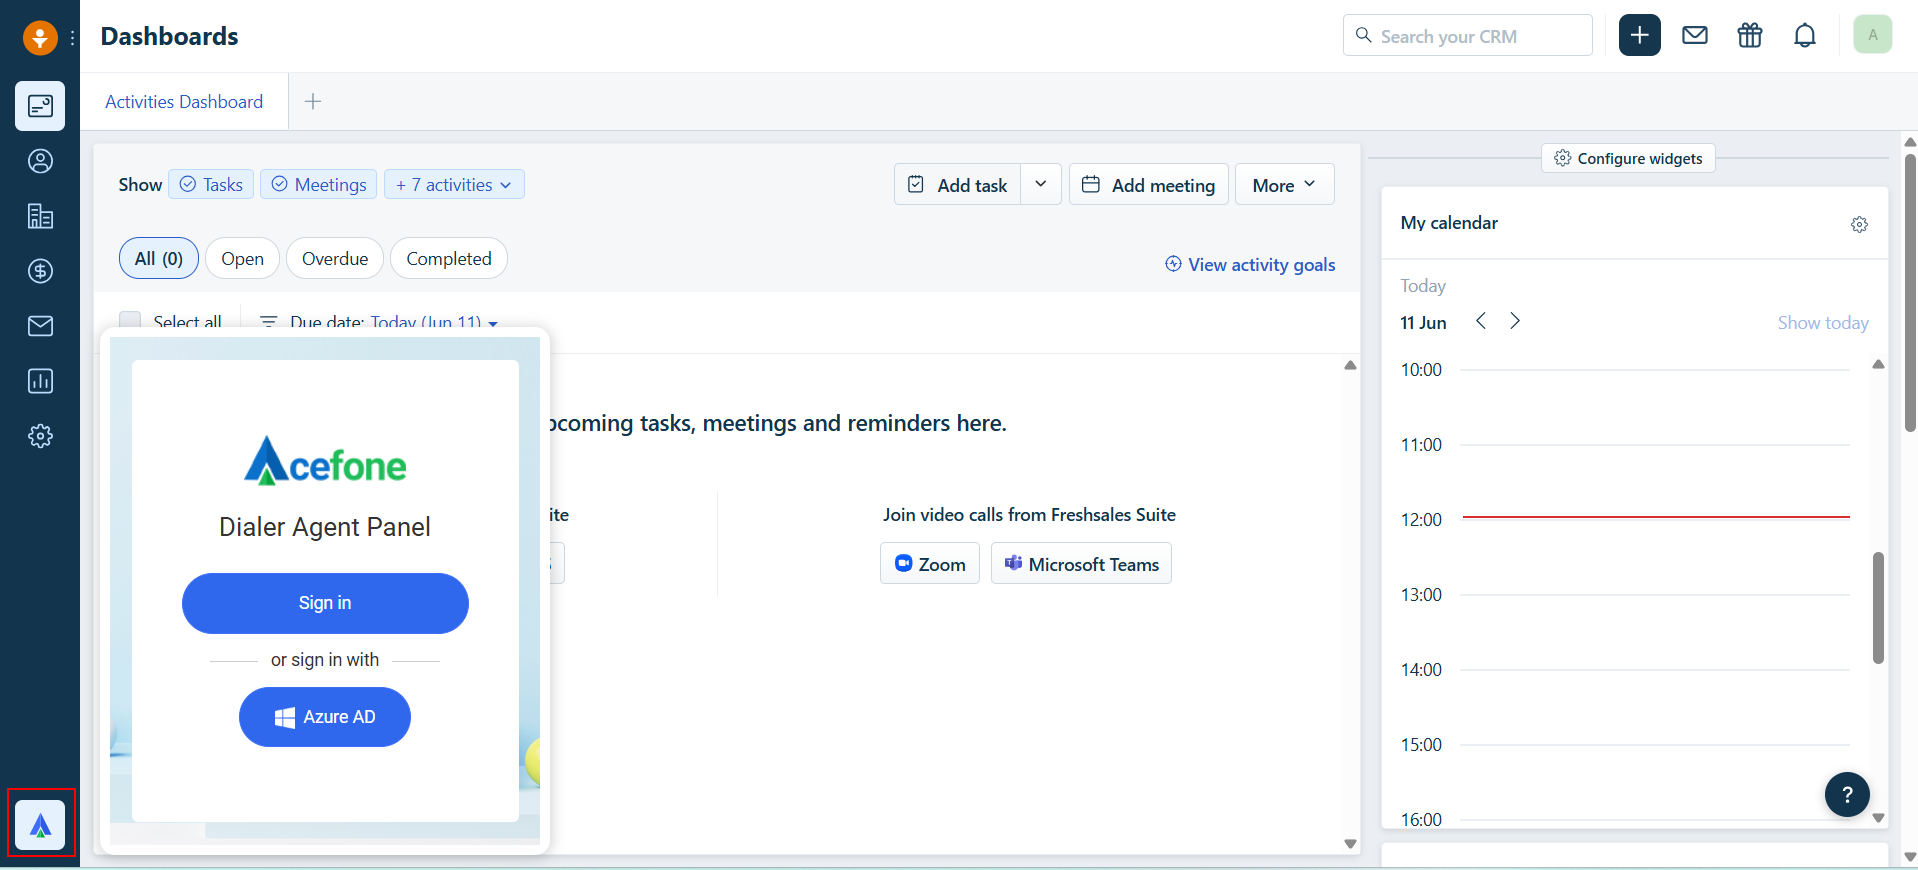
Task: Click activity list scroll down arrow
Action: coord(1350,844)
